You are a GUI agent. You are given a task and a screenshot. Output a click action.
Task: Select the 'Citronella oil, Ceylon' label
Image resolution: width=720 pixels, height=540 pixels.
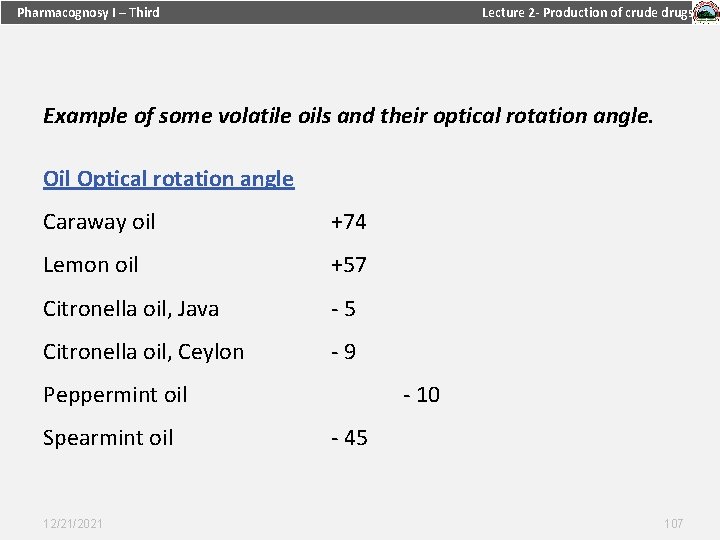point(143,352)
